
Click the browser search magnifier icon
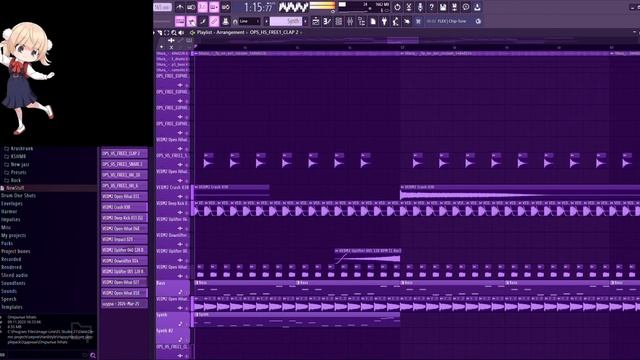coord(93,356)
